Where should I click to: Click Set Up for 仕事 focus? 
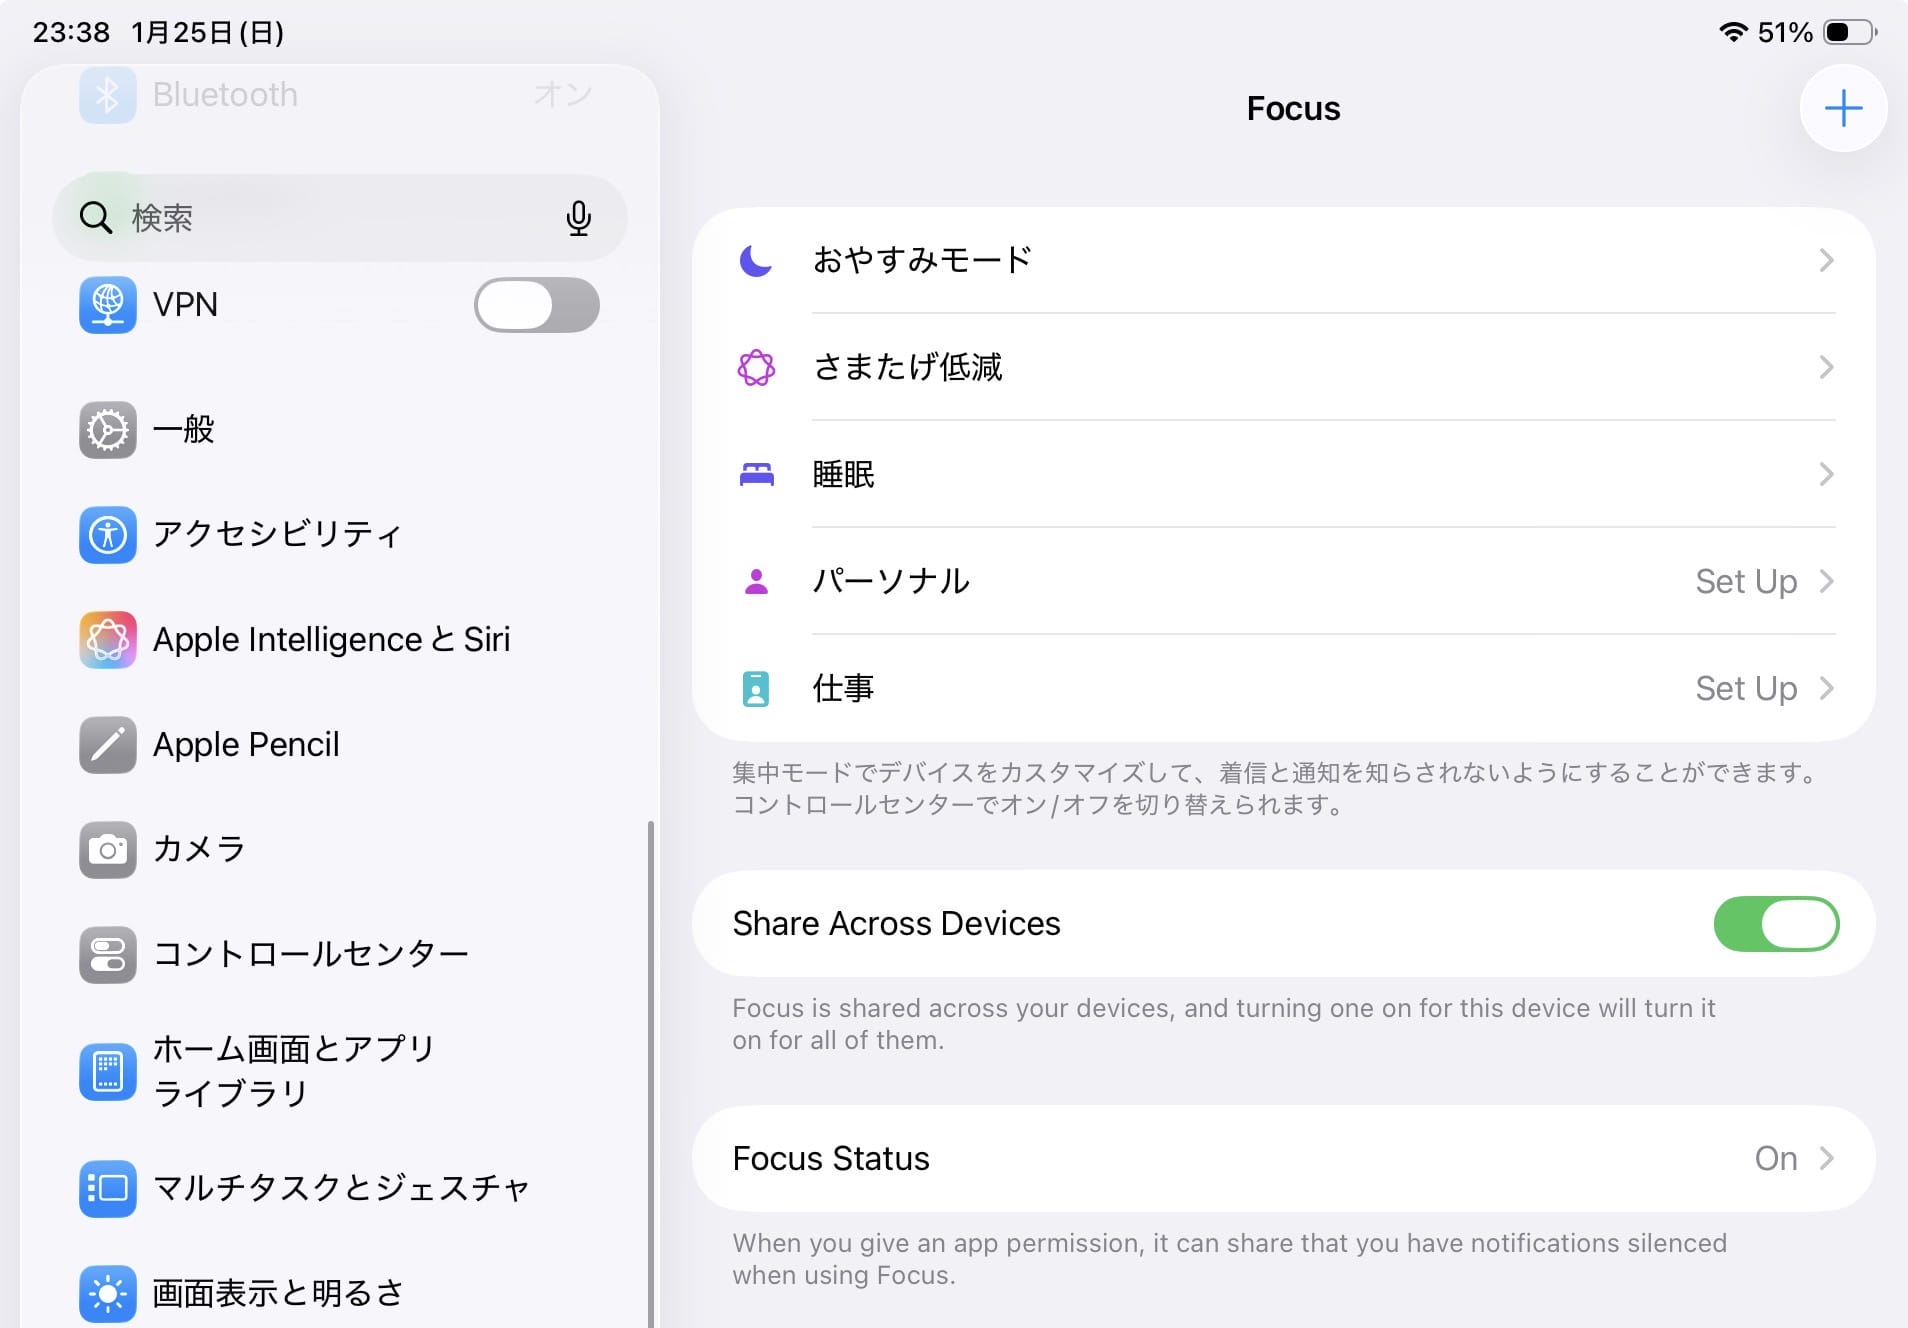tap(1746, 689)
